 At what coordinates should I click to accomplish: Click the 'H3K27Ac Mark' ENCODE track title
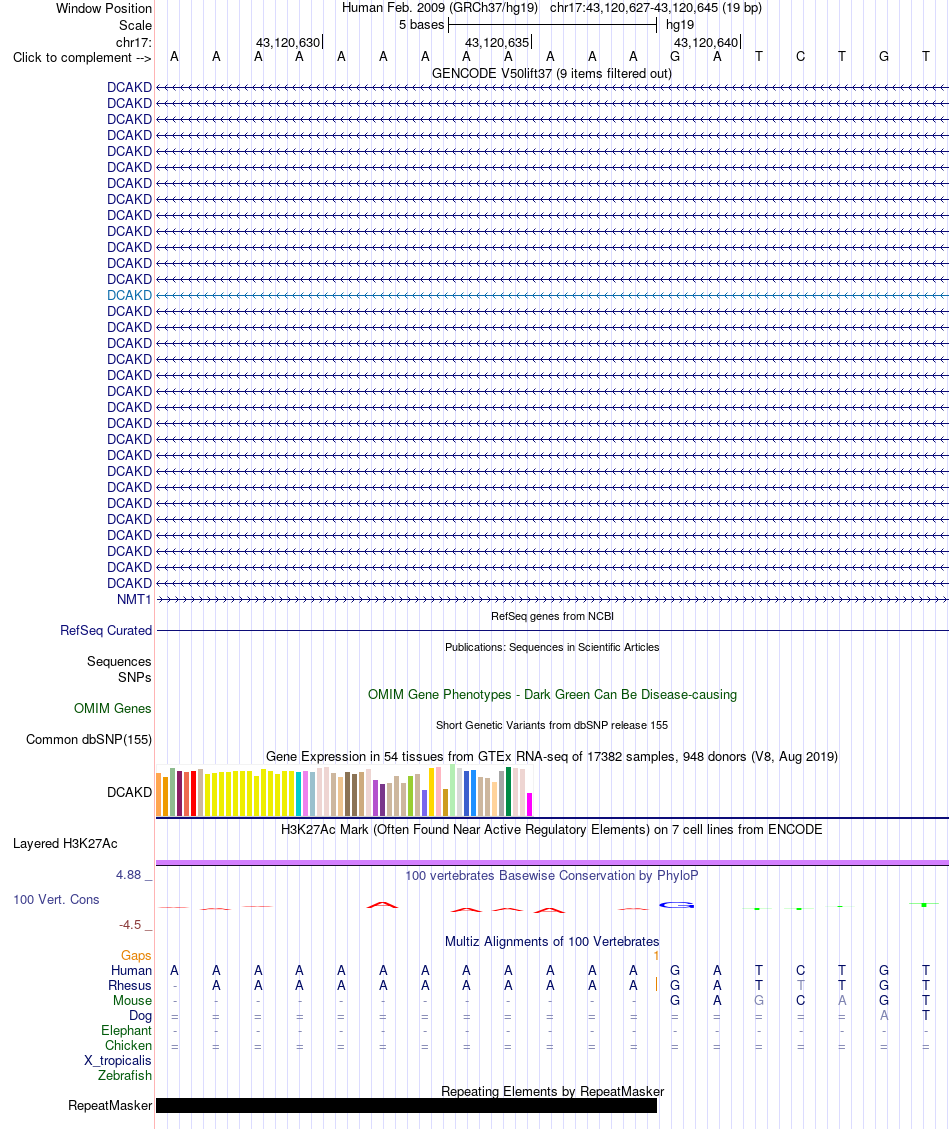(x=552, y=829)
